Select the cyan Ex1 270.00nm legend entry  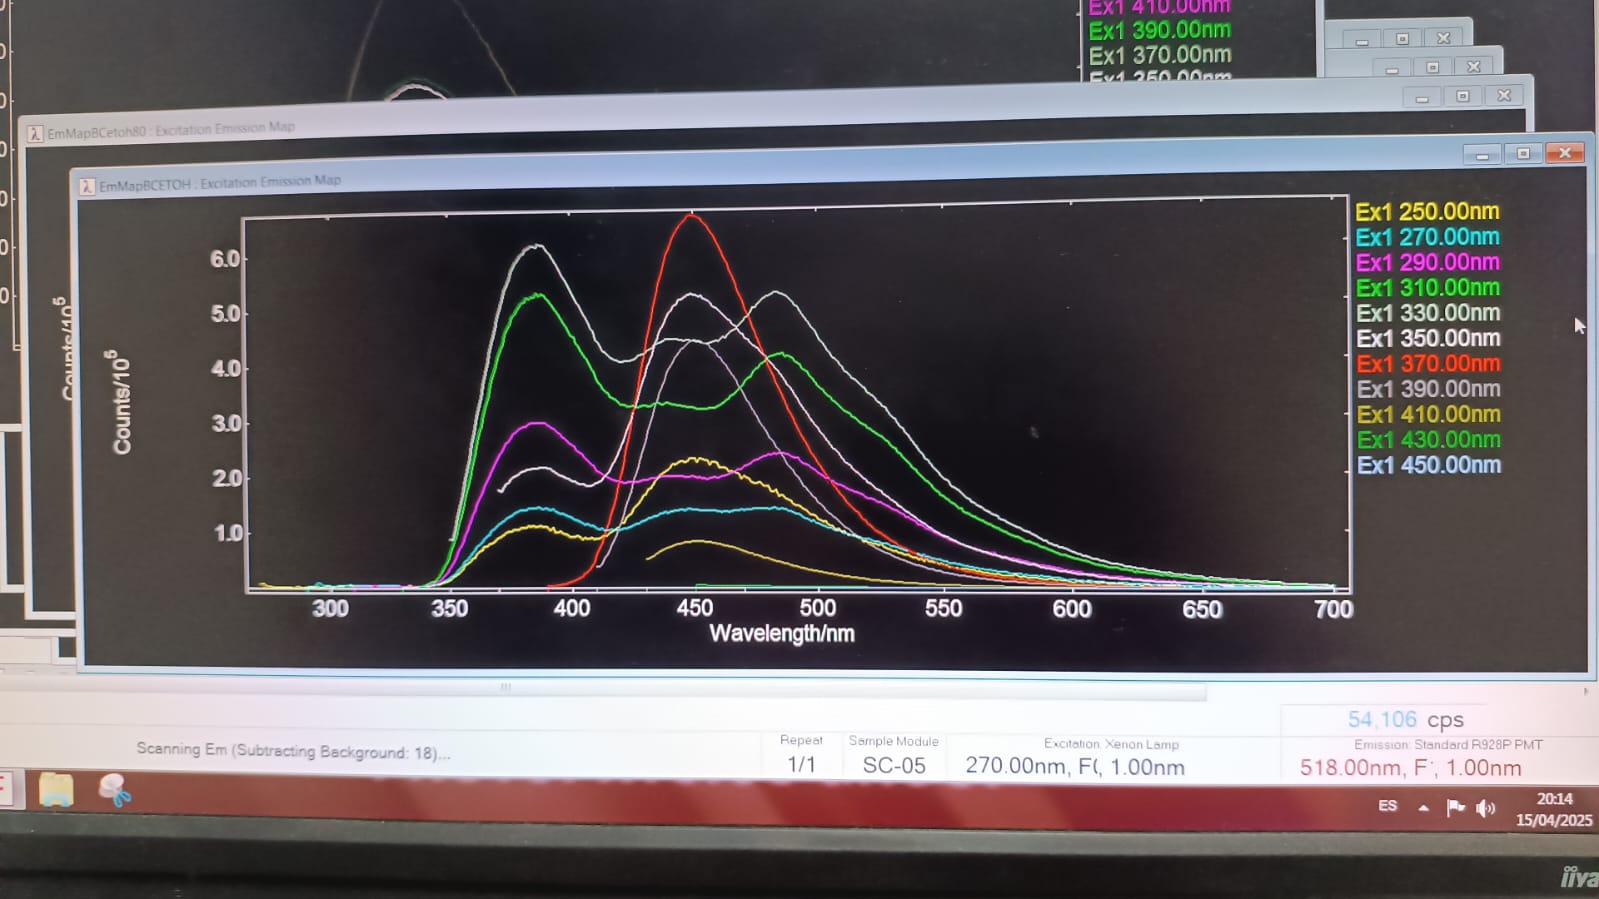(1427, 237)
